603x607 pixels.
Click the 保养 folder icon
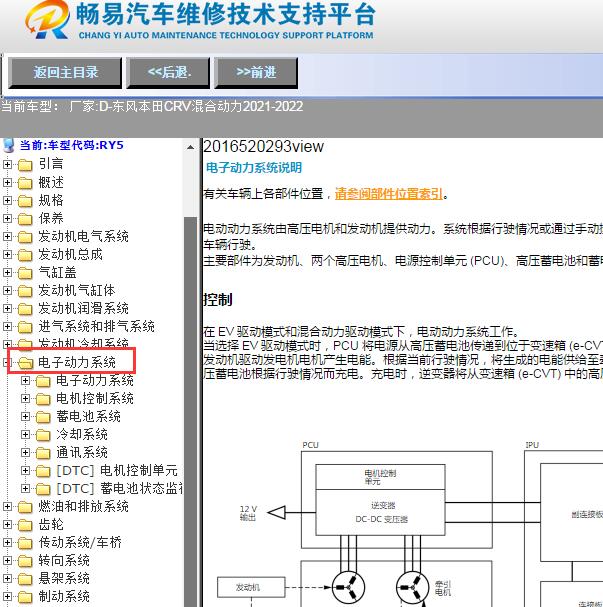[x=25, y=219]
